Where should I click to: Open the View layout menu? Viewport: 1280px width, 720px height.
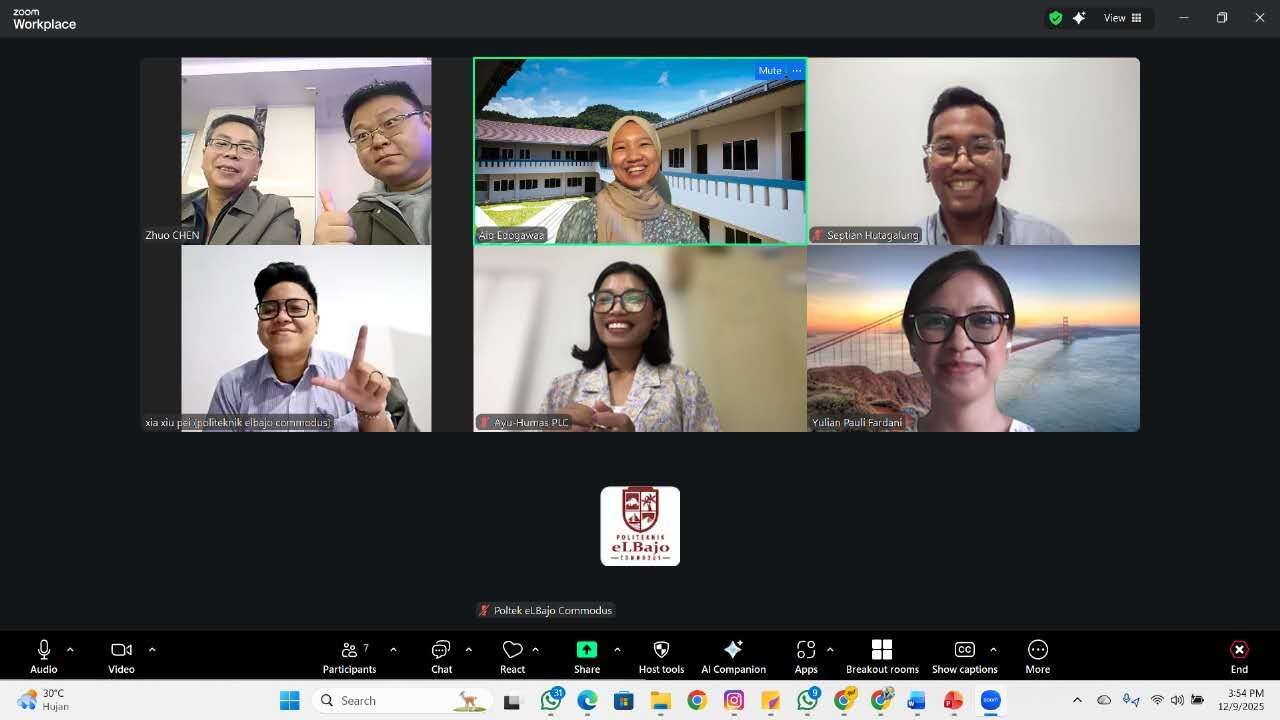coord(1122,18)
